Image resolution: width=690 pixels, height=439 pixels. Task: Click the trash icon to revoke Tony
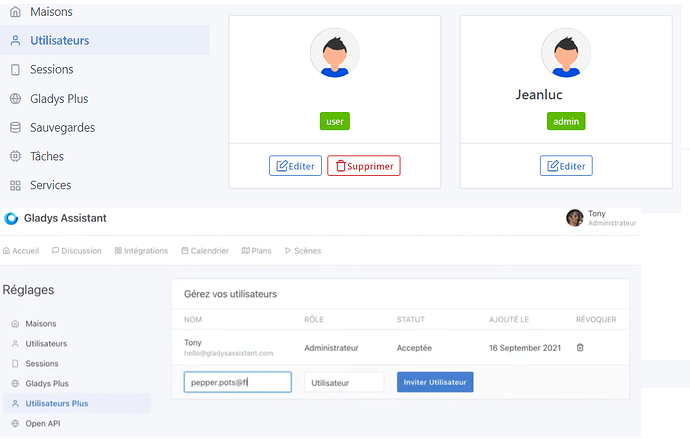click(581, 348)
